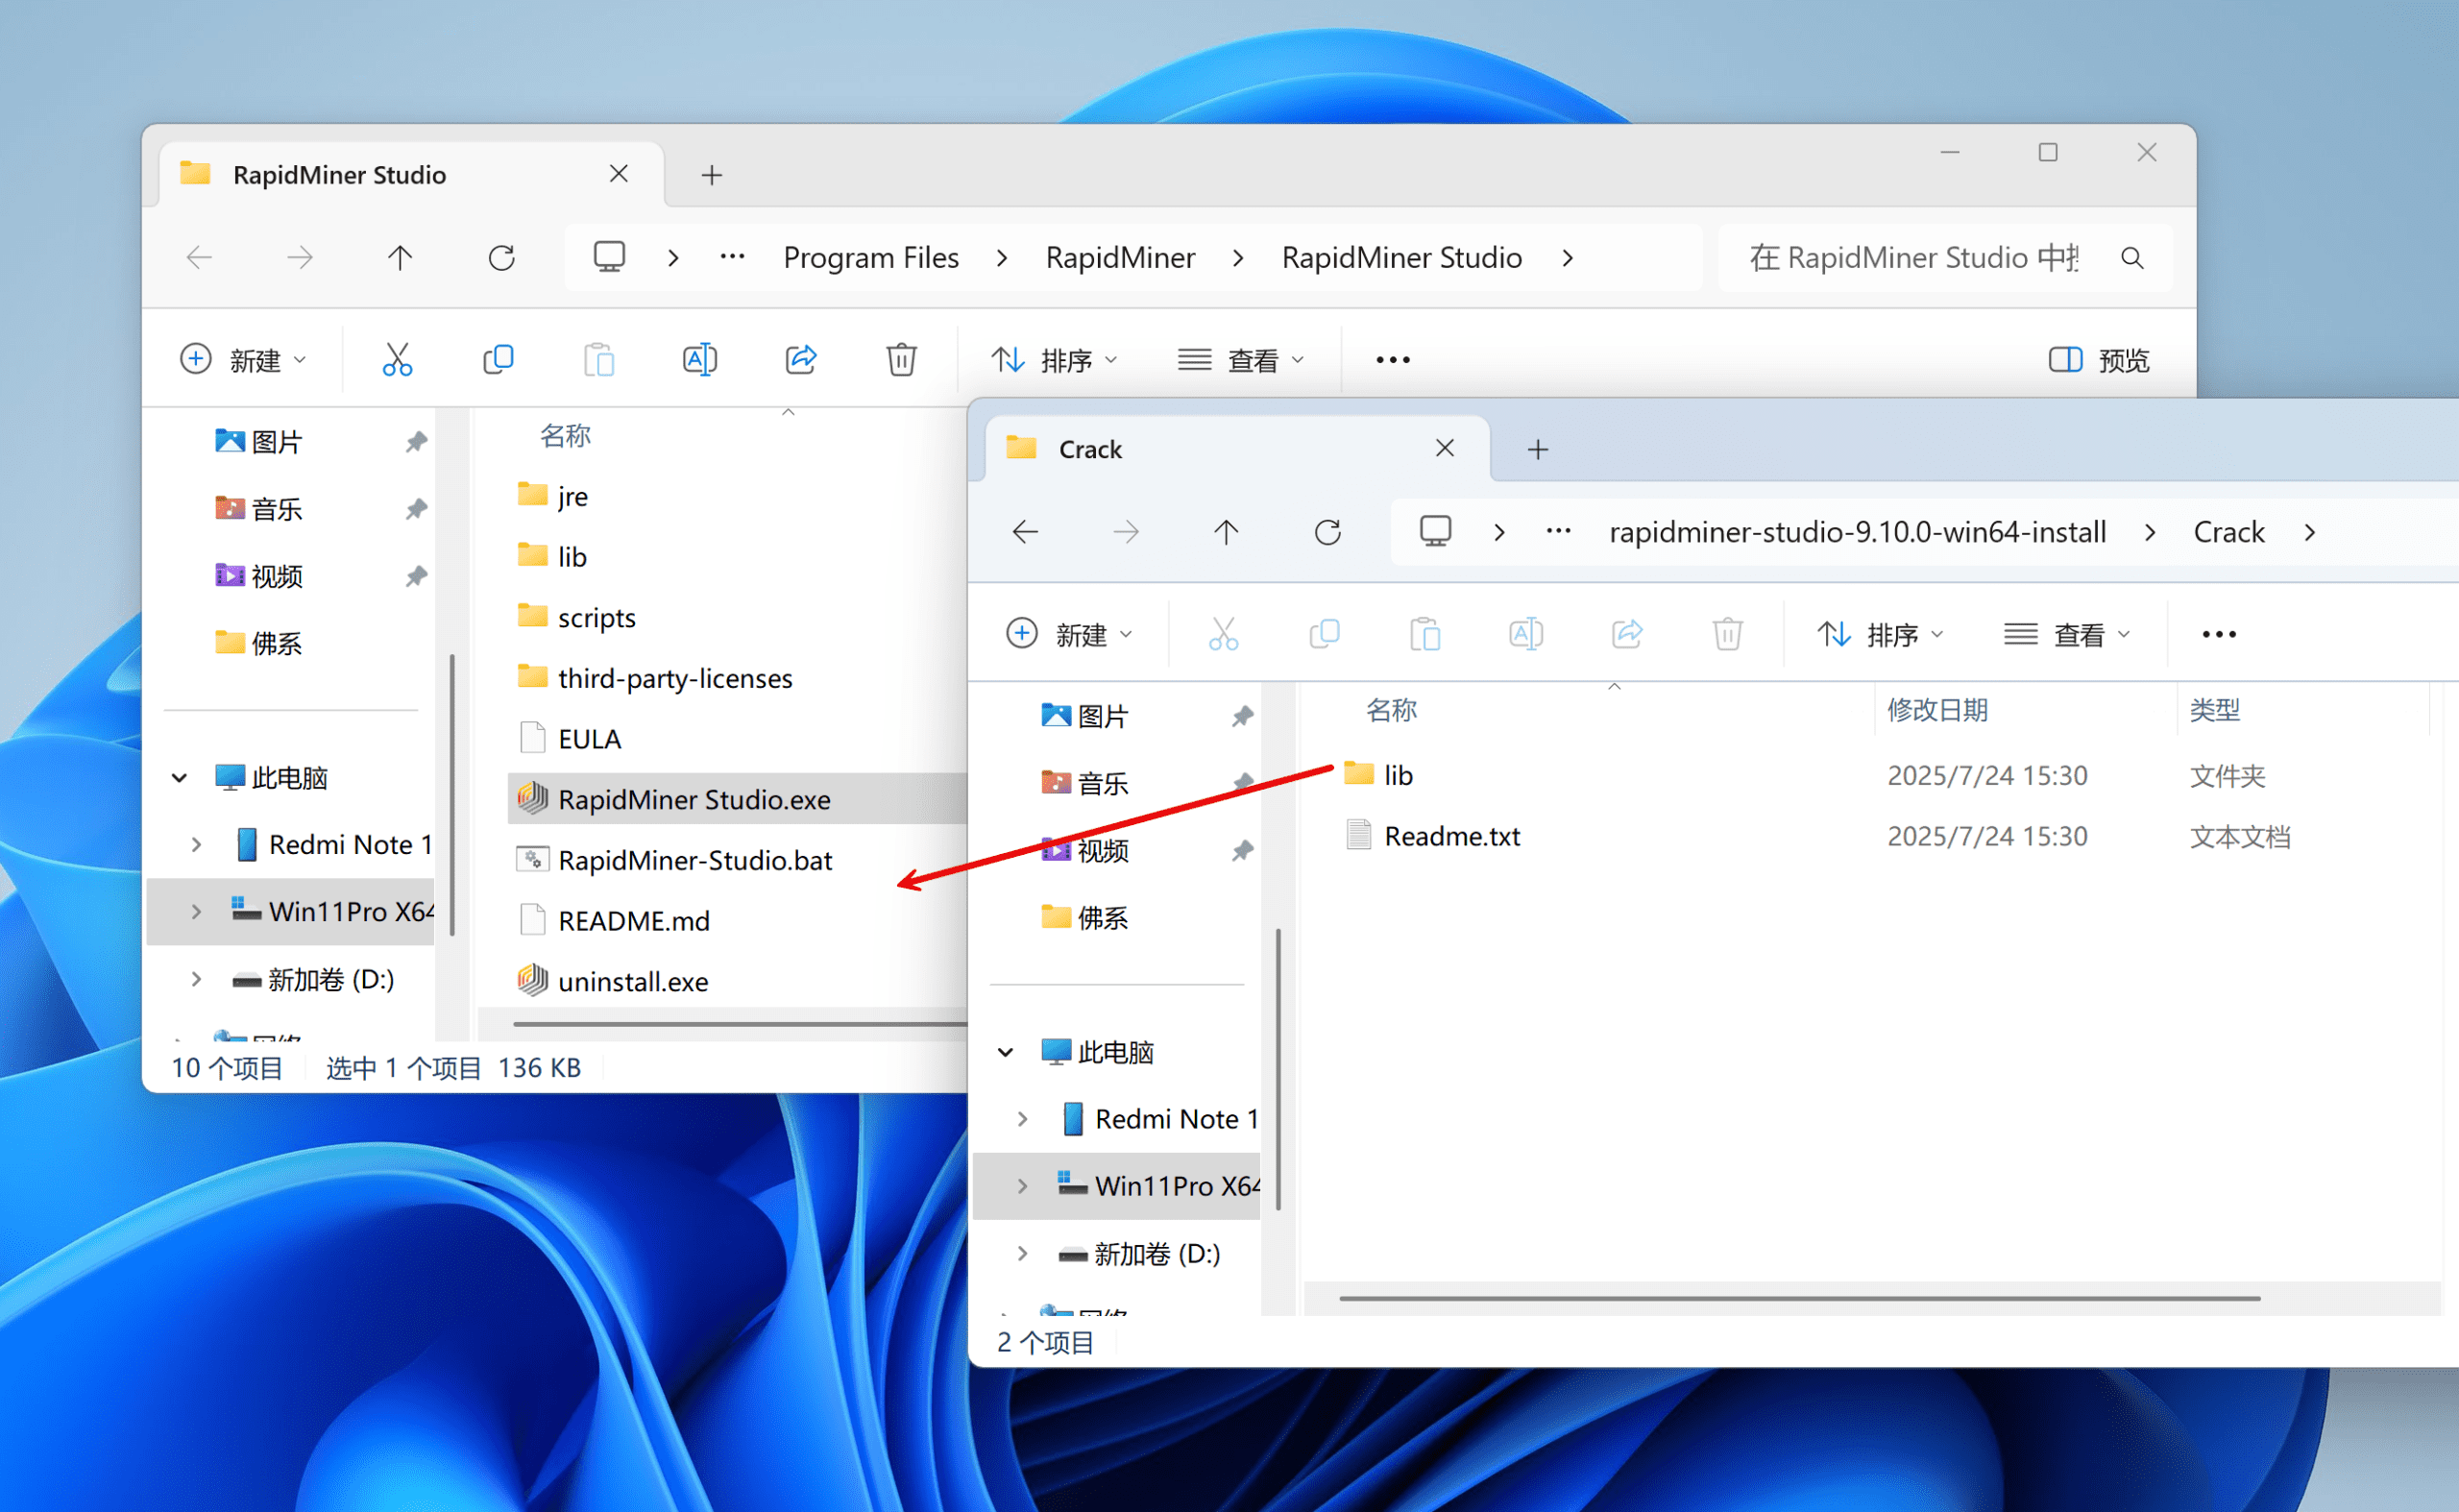
Task: Refresh the RapidMiner Studio folder view
Action: [x=501, y=258]
